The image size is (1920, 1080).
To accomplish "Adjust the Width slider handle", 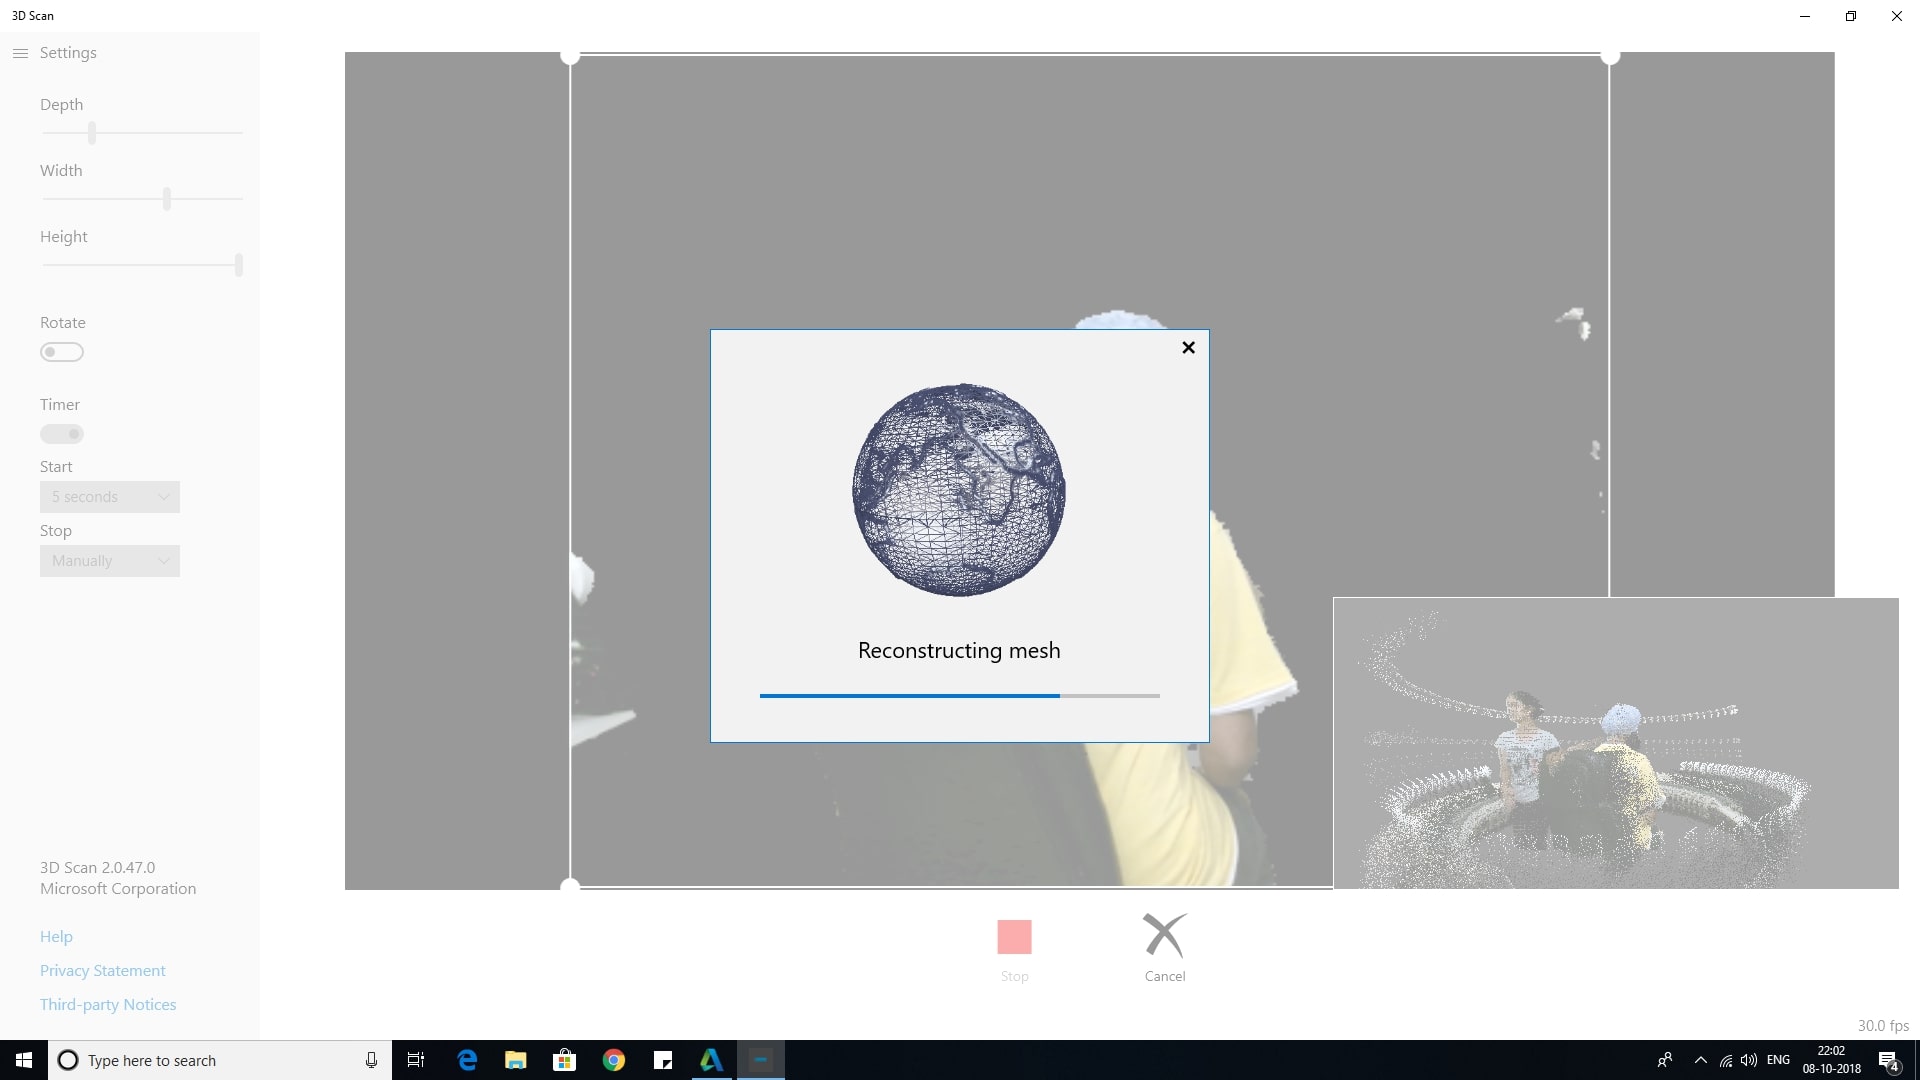I will point(167,199).
